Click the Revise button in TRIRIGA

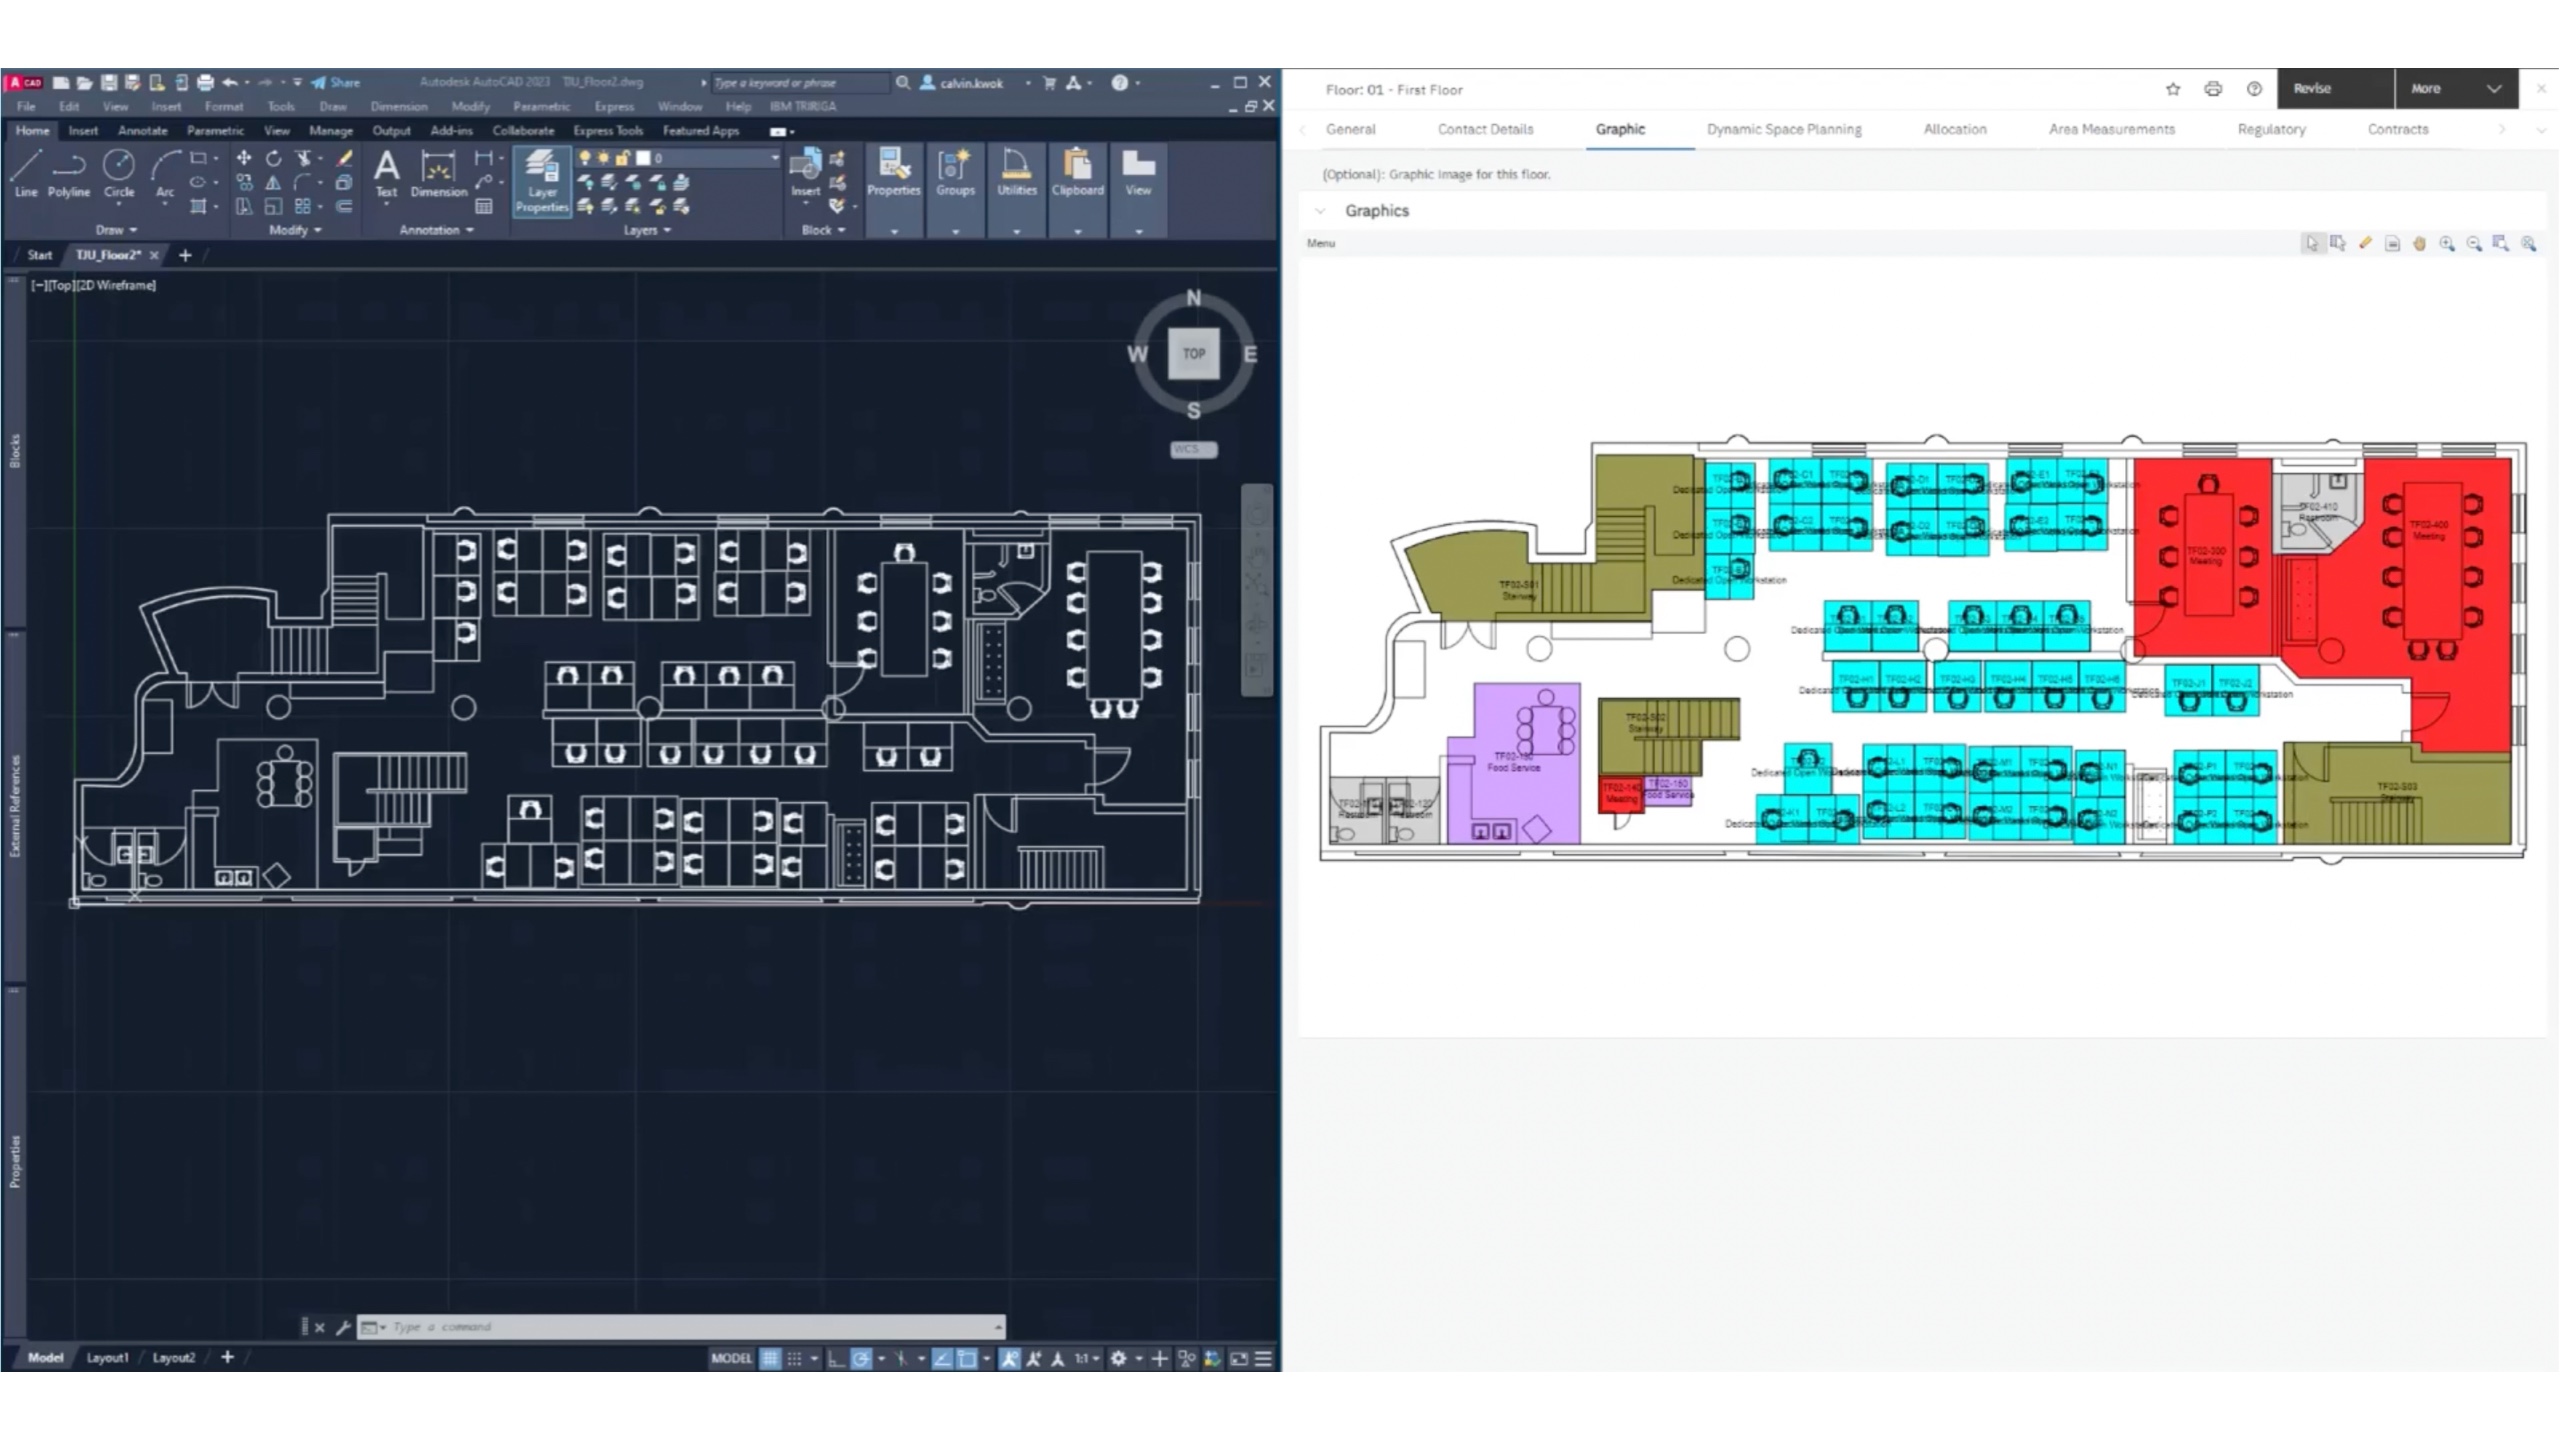2315,88
